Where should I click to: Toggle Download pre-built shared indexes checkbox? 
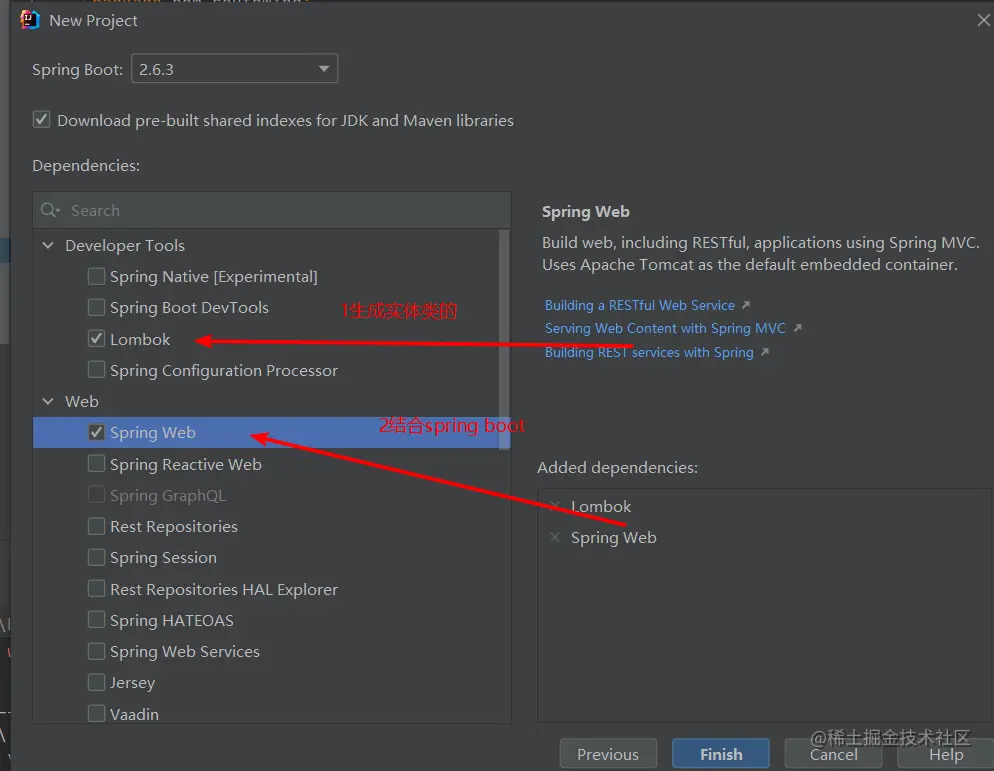pos(41,120)
